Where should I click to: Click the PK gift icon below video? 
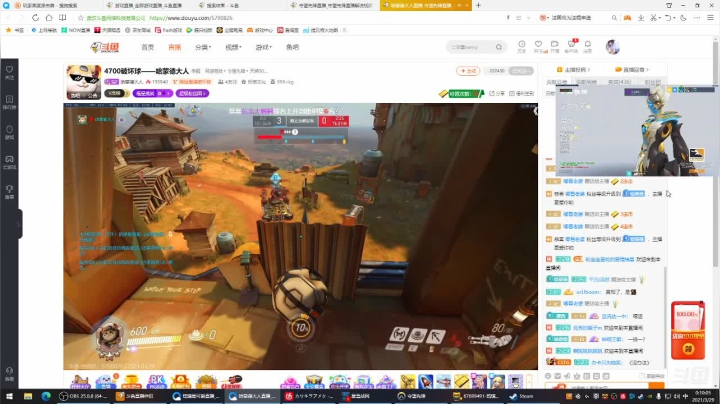coord(156,381)
